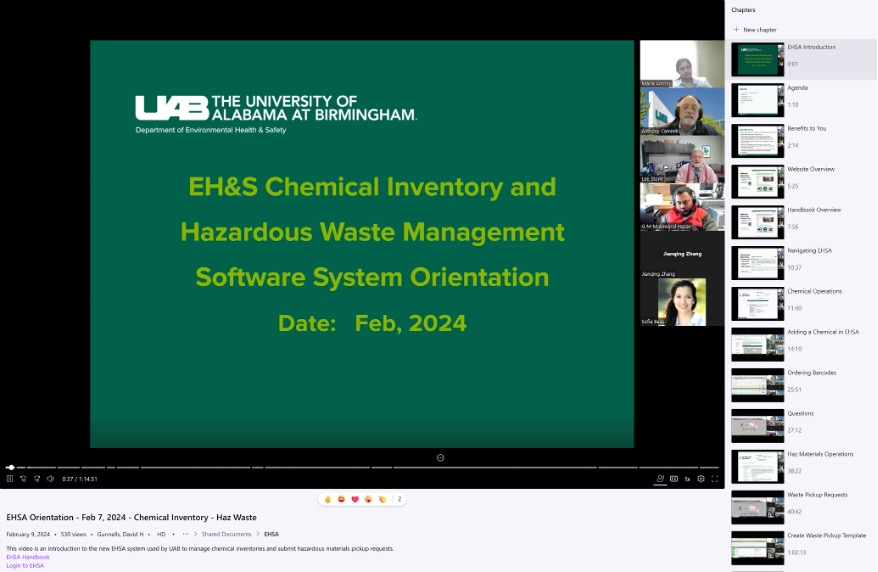This screenshot has height=572, width=878.
Task: Open the video settings gear
Action: pos(700,479)
